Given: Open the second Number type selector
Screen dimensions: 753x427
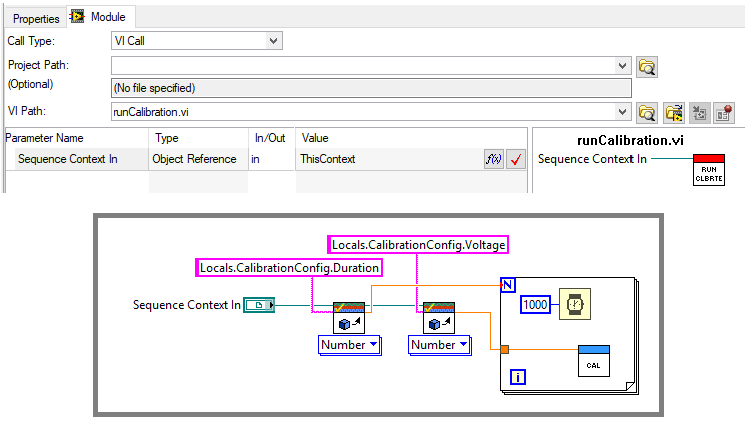Looking at the screenshot, I should (439, 345).
